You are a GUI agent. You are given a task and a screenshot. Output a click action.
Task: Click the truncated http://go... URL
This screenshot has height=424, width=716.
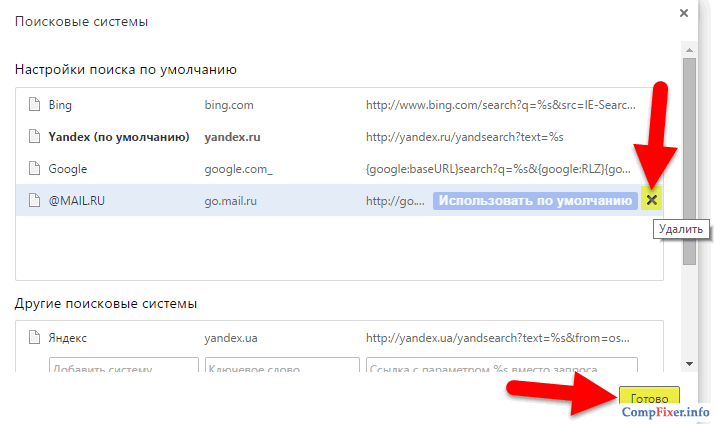point(395,201)
